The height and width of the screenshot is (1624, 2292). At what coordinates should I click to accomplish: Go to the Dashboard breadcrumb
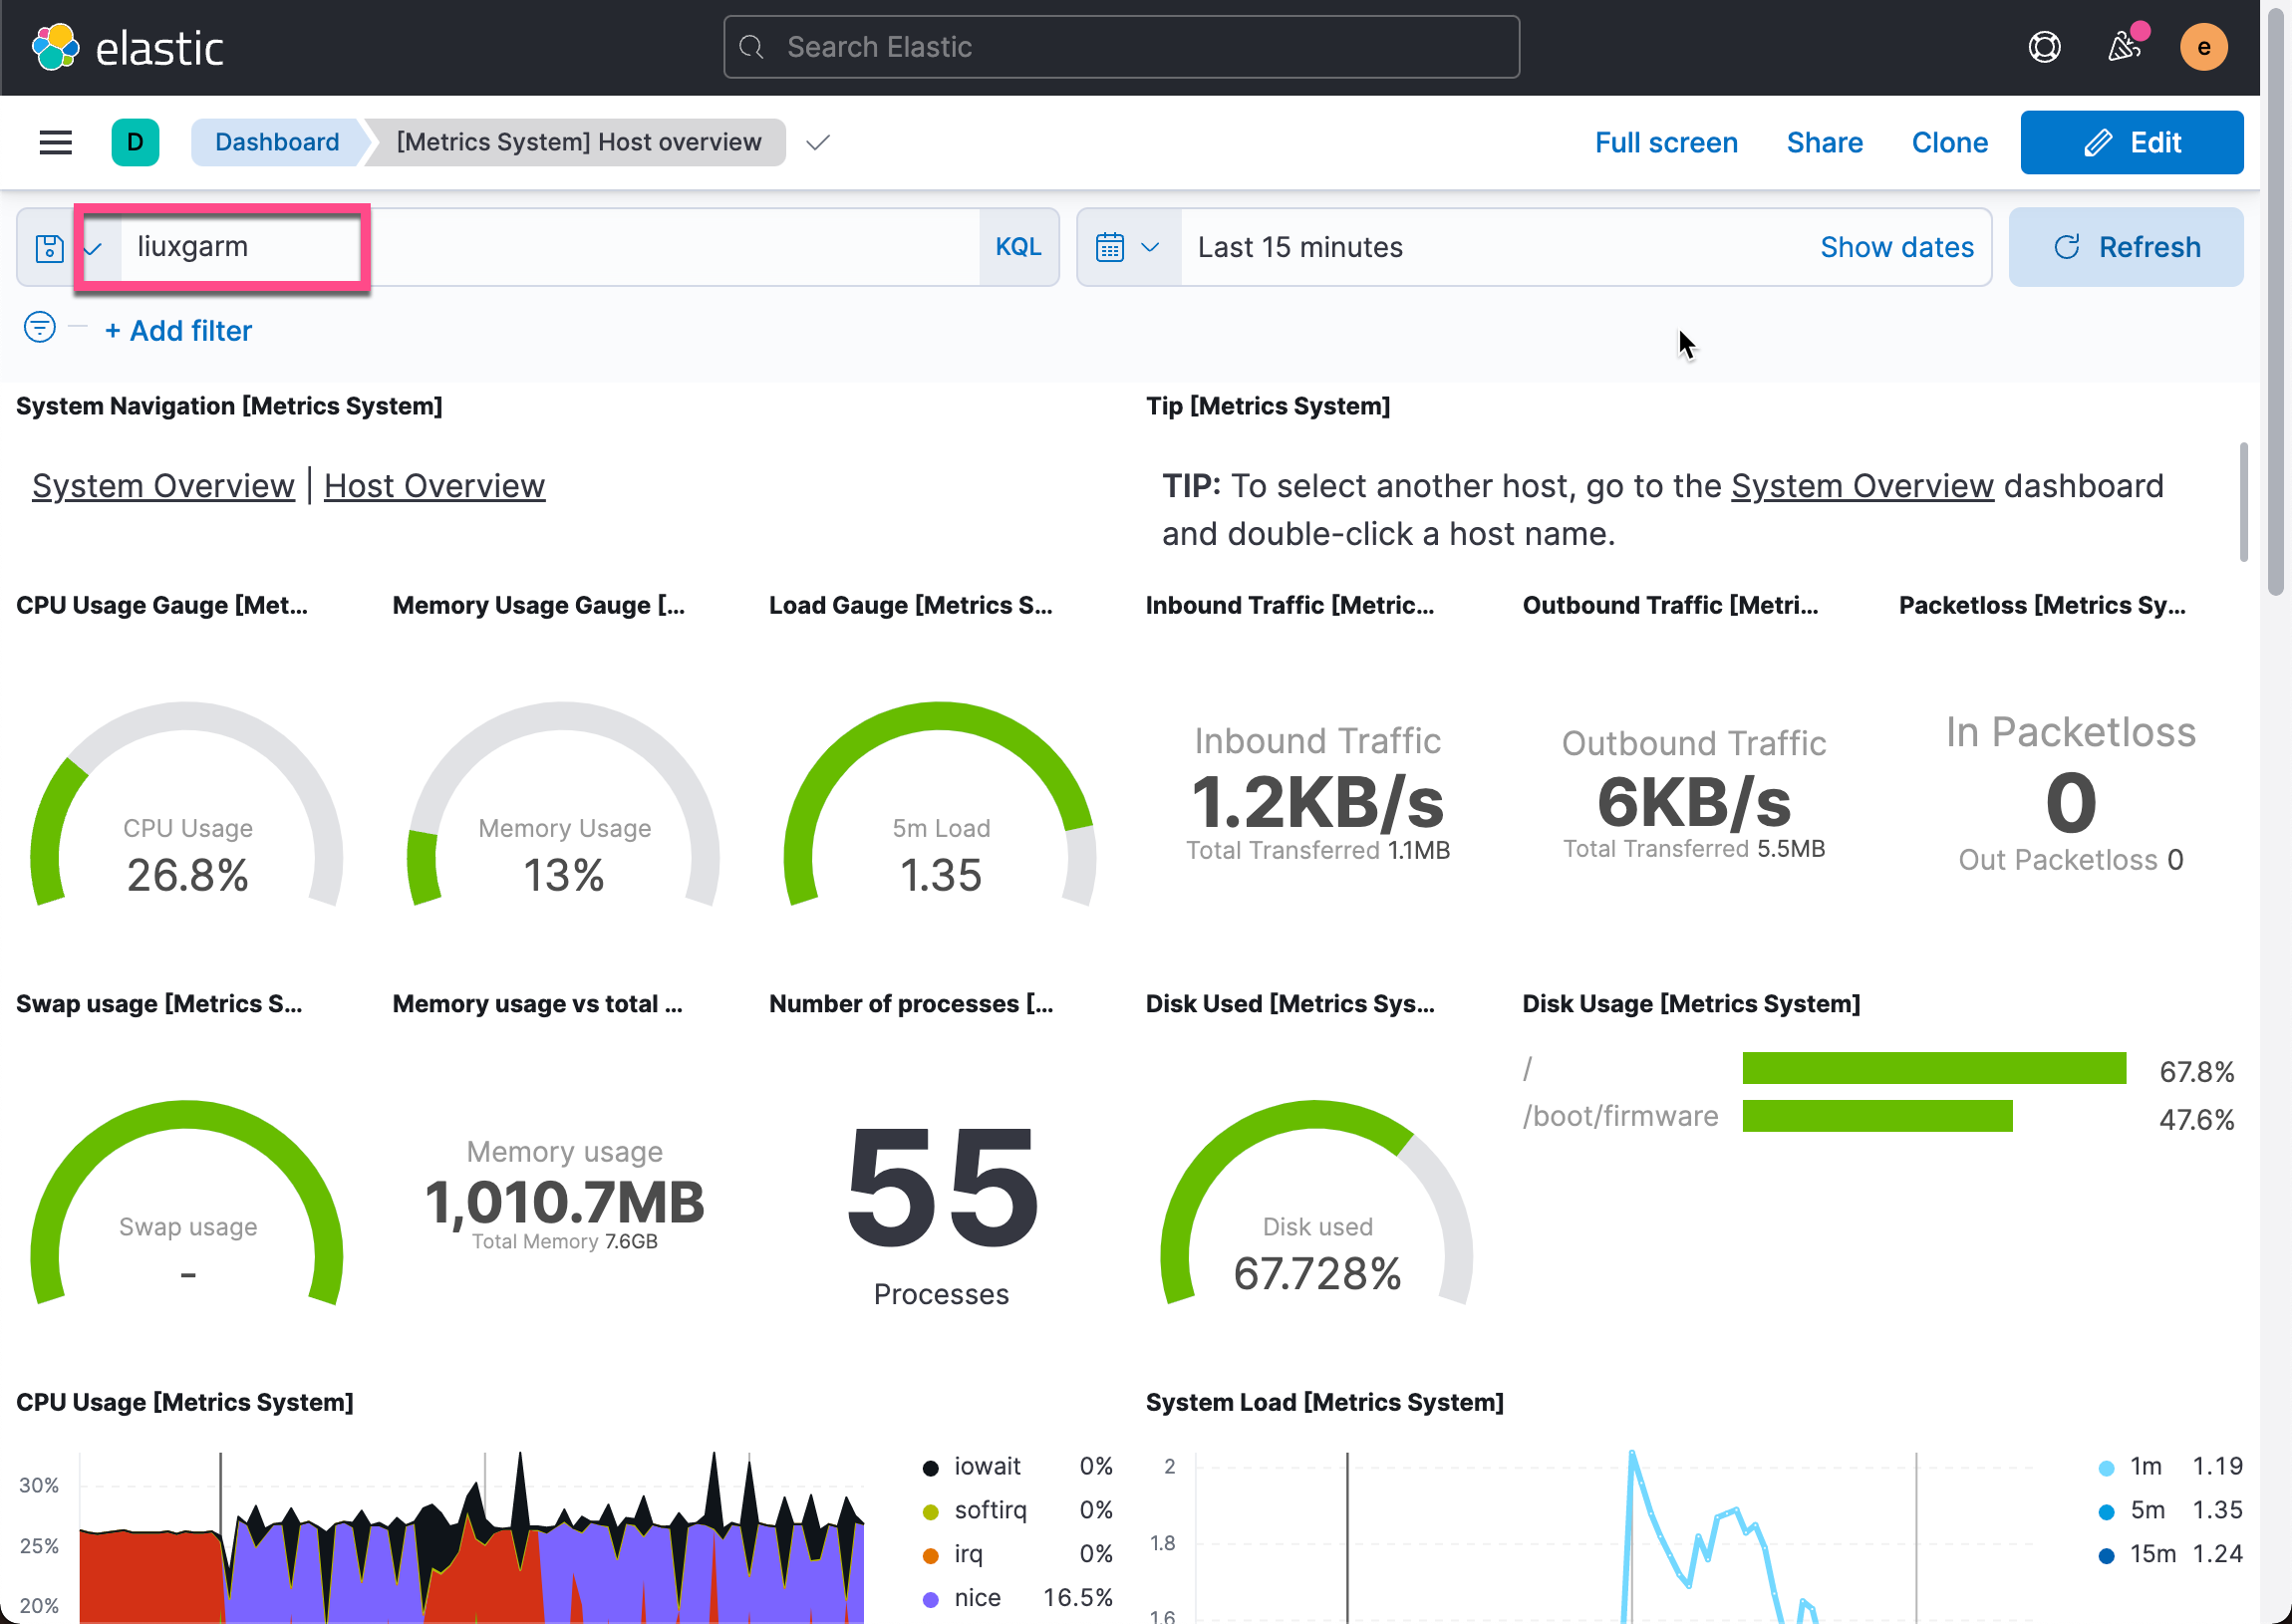point(277,142)
